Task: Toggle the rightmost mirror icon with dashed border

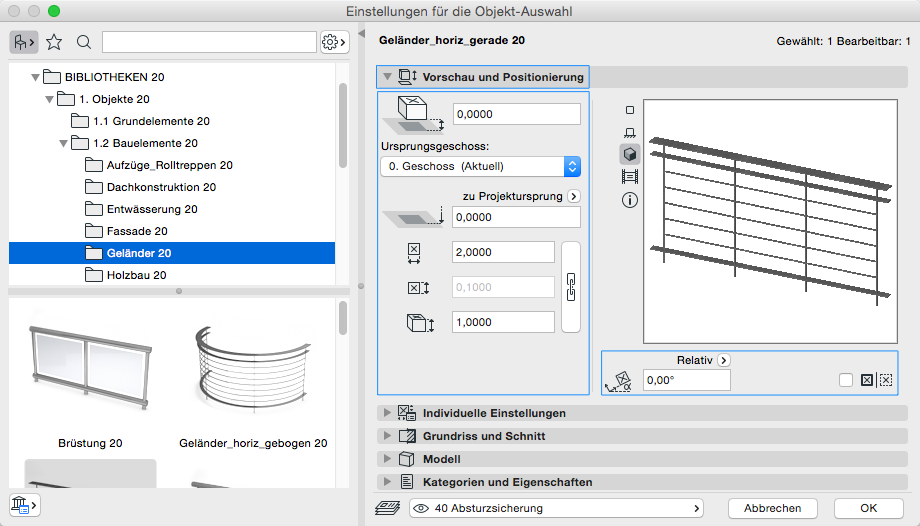Action: [884, 380]
